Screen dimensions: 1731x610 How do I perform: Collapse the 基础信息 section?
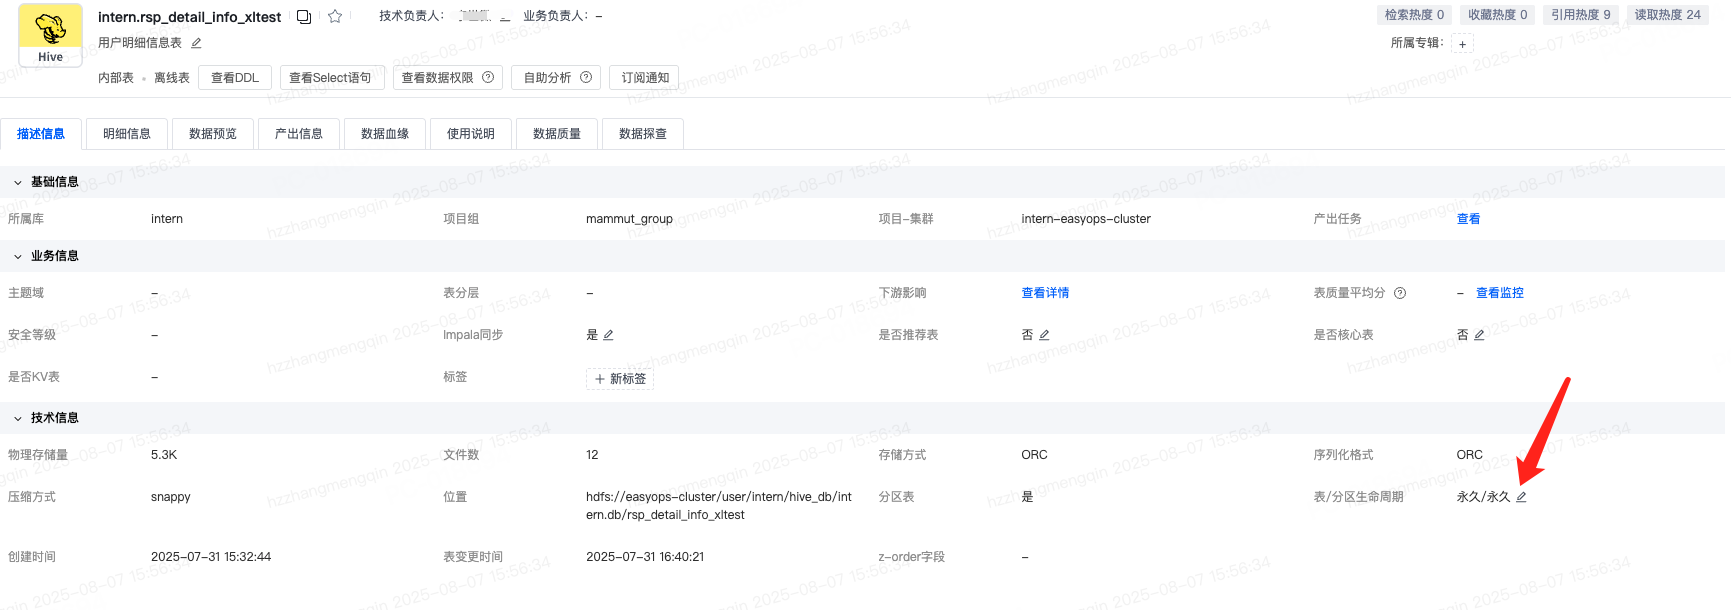[x=18, y=183]
